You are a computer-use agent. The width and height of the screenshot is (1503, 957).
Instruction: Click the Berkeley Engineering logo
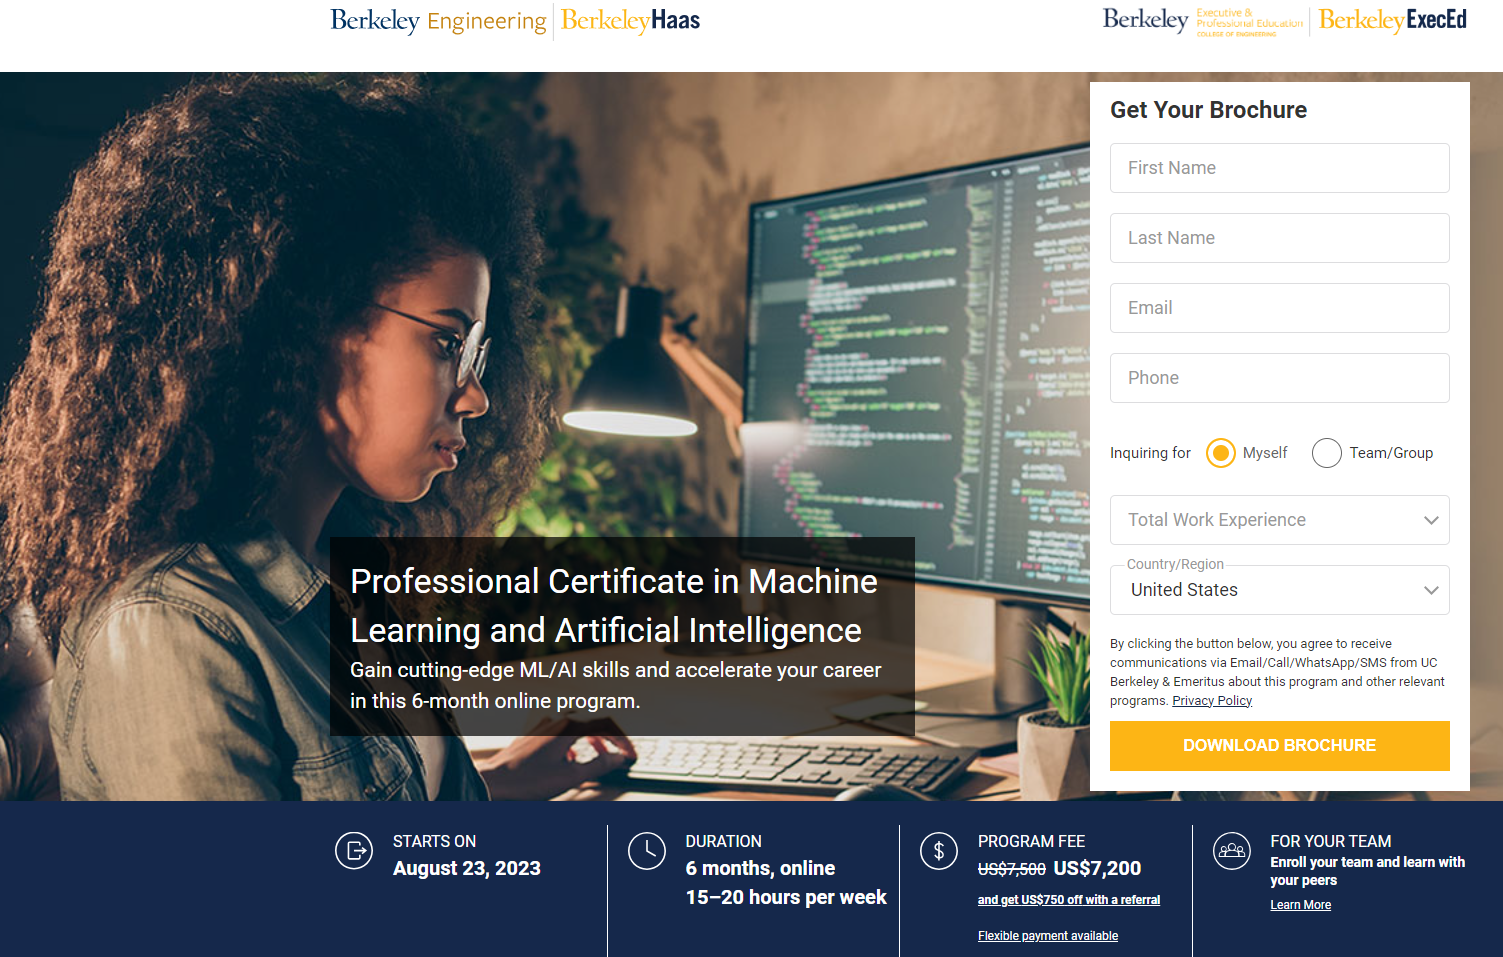click(x=438, y=21)
